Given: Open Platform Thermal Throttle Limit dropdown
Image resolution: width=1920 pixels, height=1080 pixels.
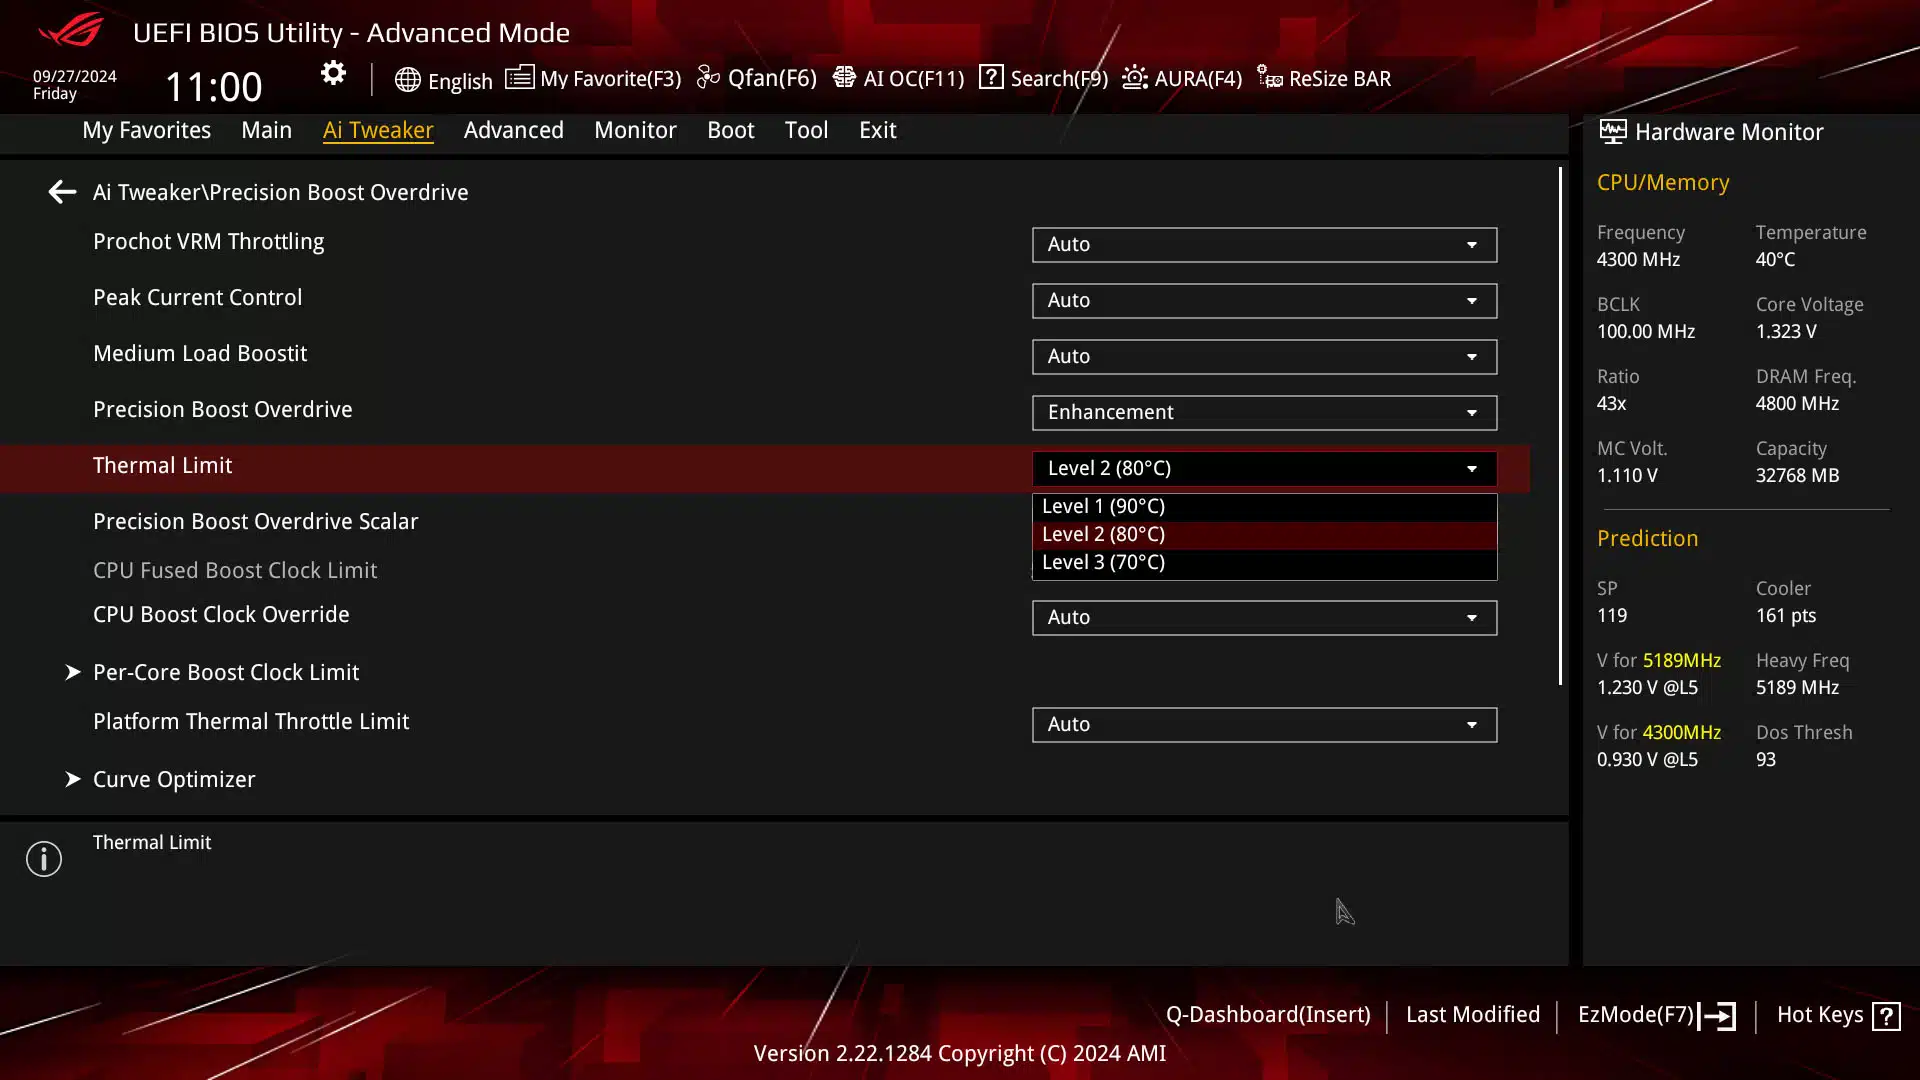Looking at the screenshot, I should [x=1264, y=725].
